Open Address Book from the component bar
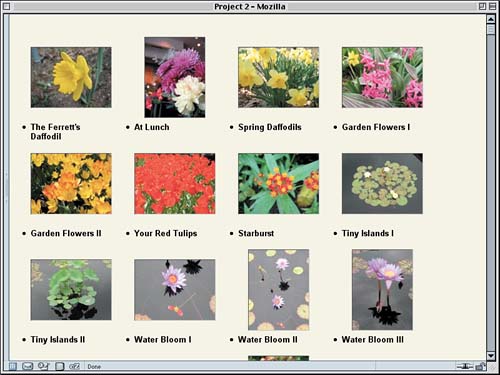This screenshot has height=375, width=500. [x=59, y=366]
